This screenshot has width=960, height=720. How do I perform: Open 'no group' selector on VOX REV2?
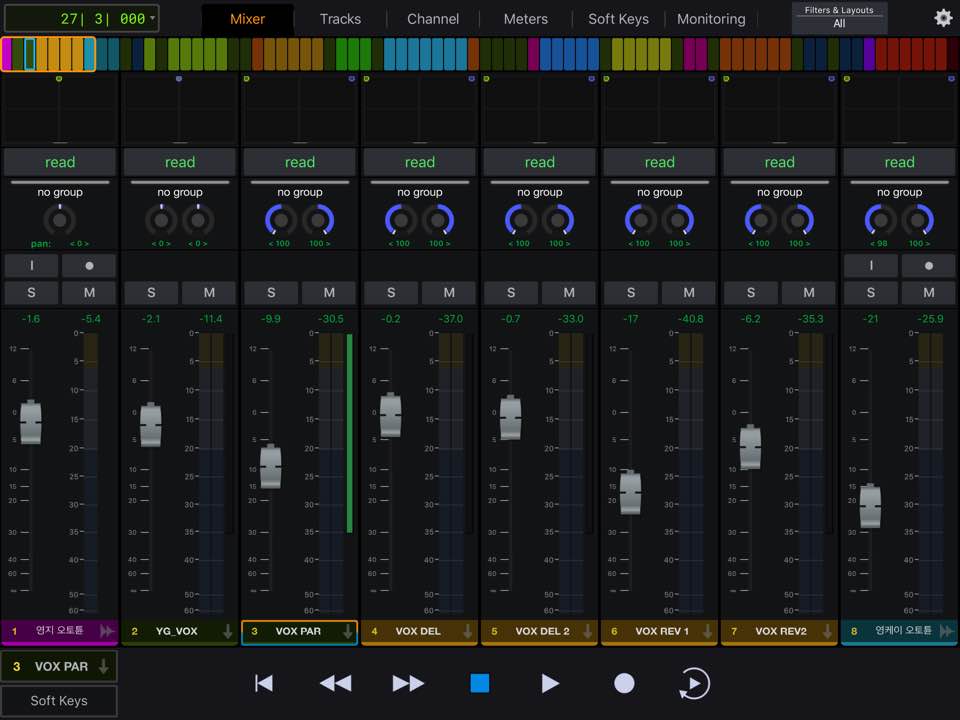coord(779,192)
